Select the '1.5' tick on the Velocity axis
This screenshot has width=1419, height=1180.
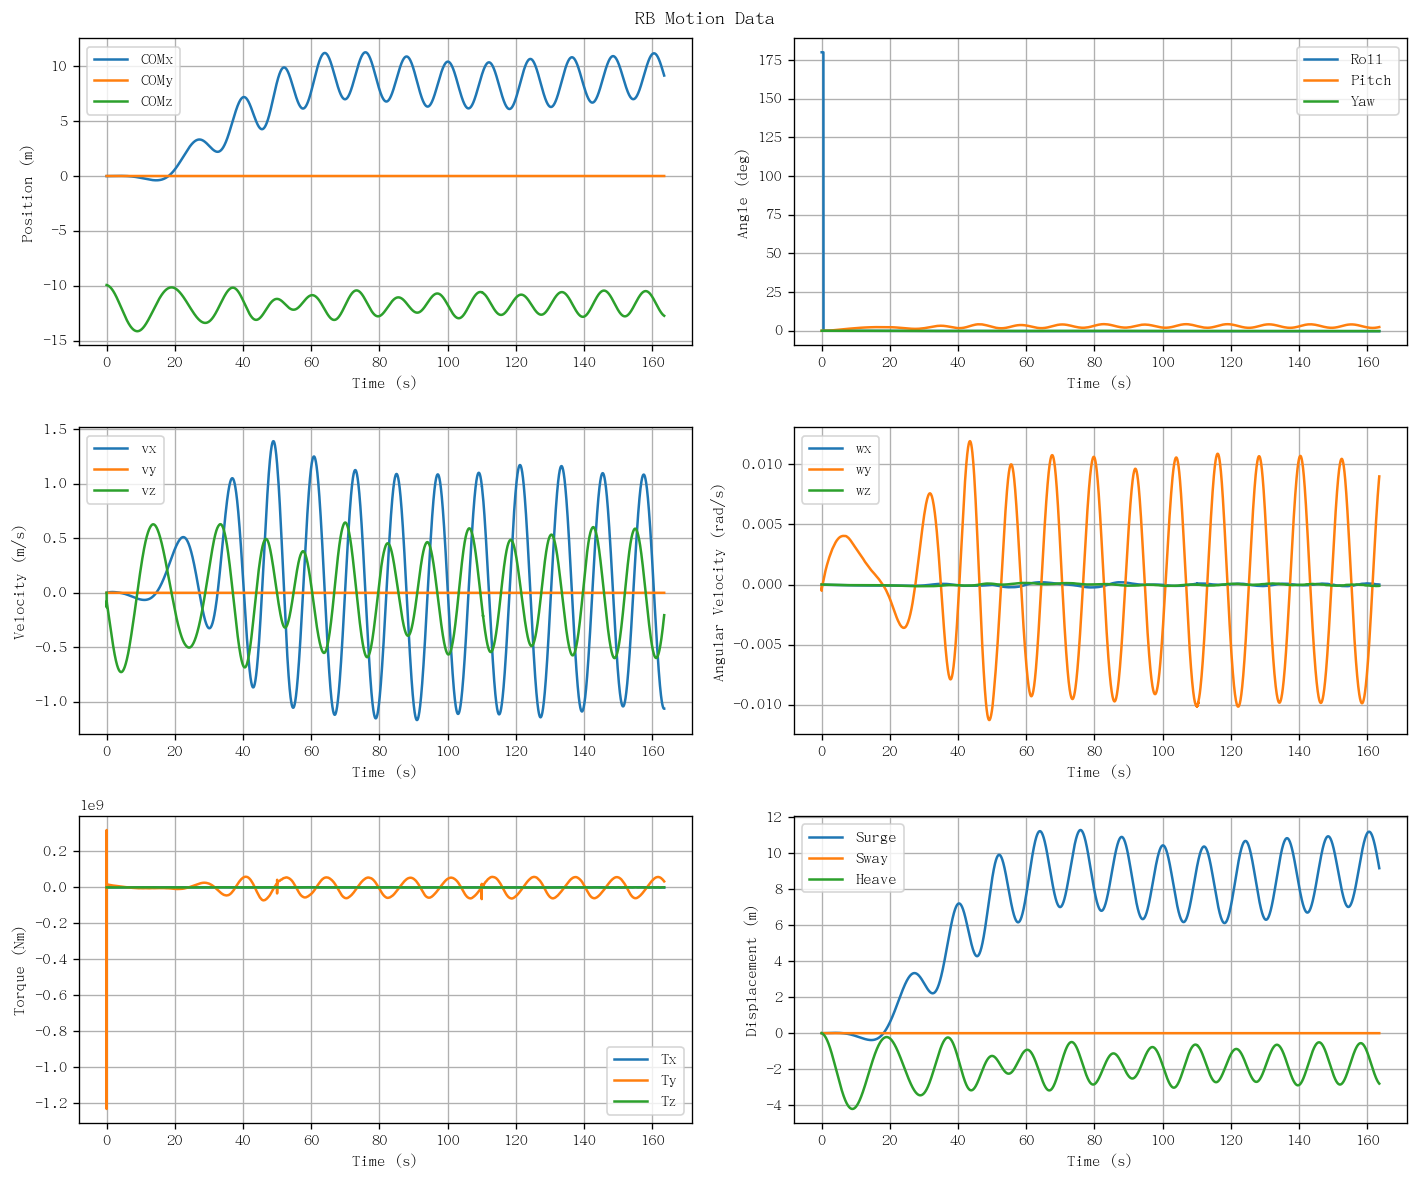[58, 430]
